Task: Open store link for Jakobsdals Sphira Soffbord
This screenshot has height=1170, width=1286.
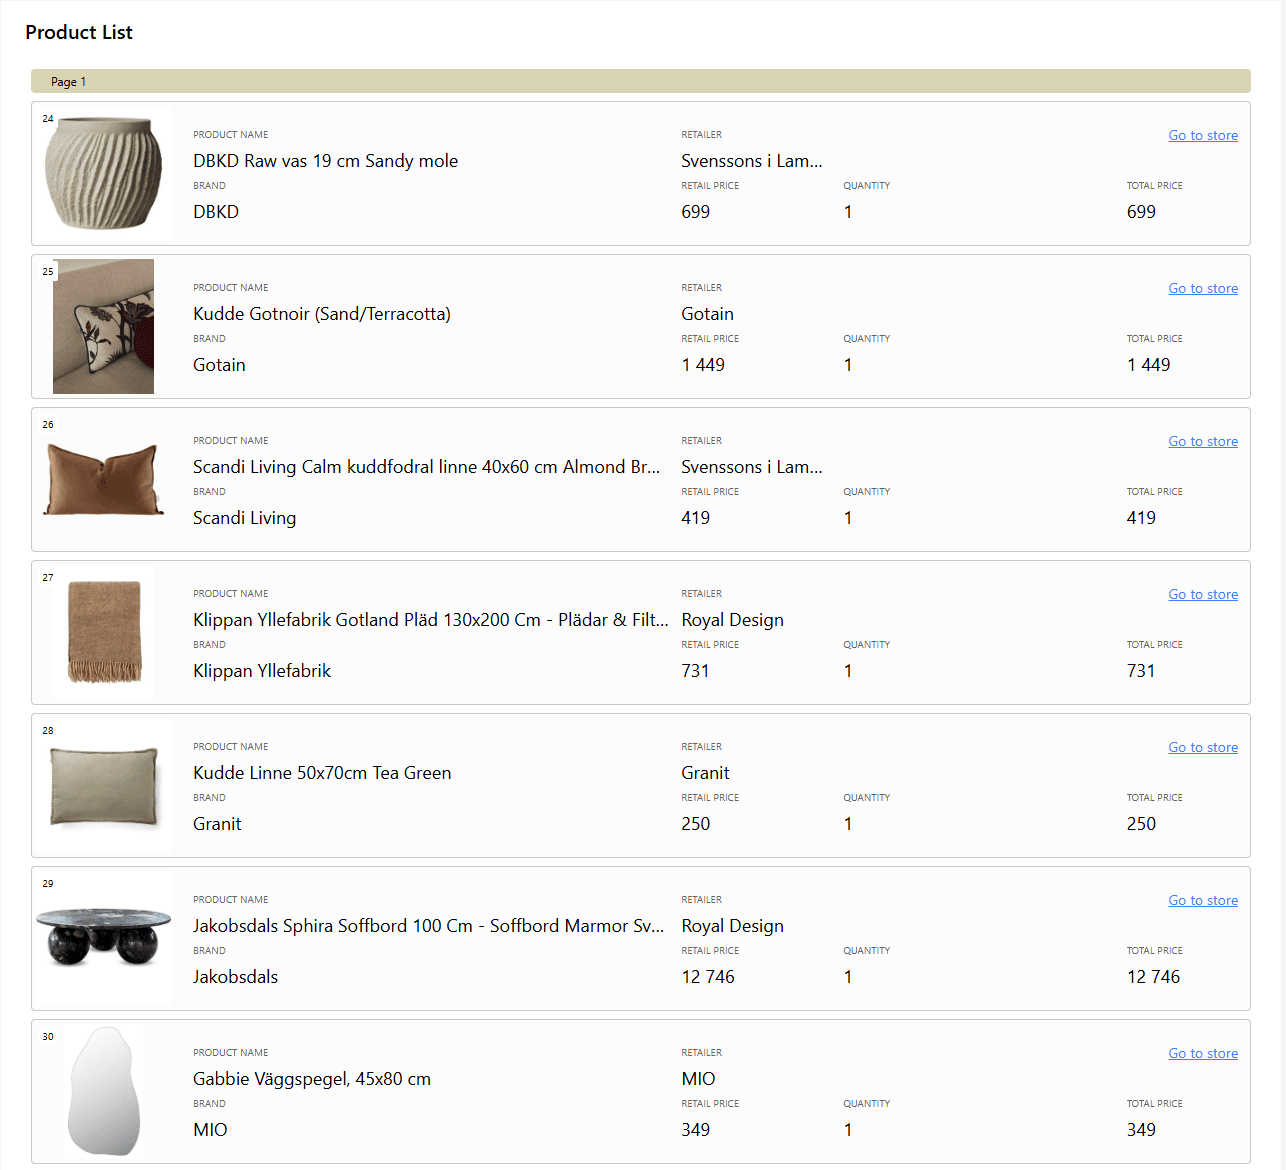Action: click(x=1202, y=900)
